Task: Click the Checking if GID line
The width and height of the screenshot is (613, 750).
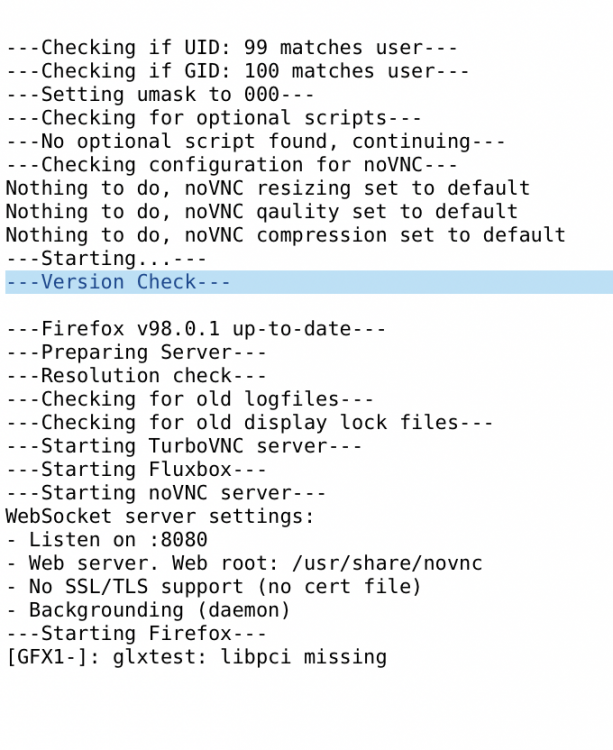Action: click(237, 71)
